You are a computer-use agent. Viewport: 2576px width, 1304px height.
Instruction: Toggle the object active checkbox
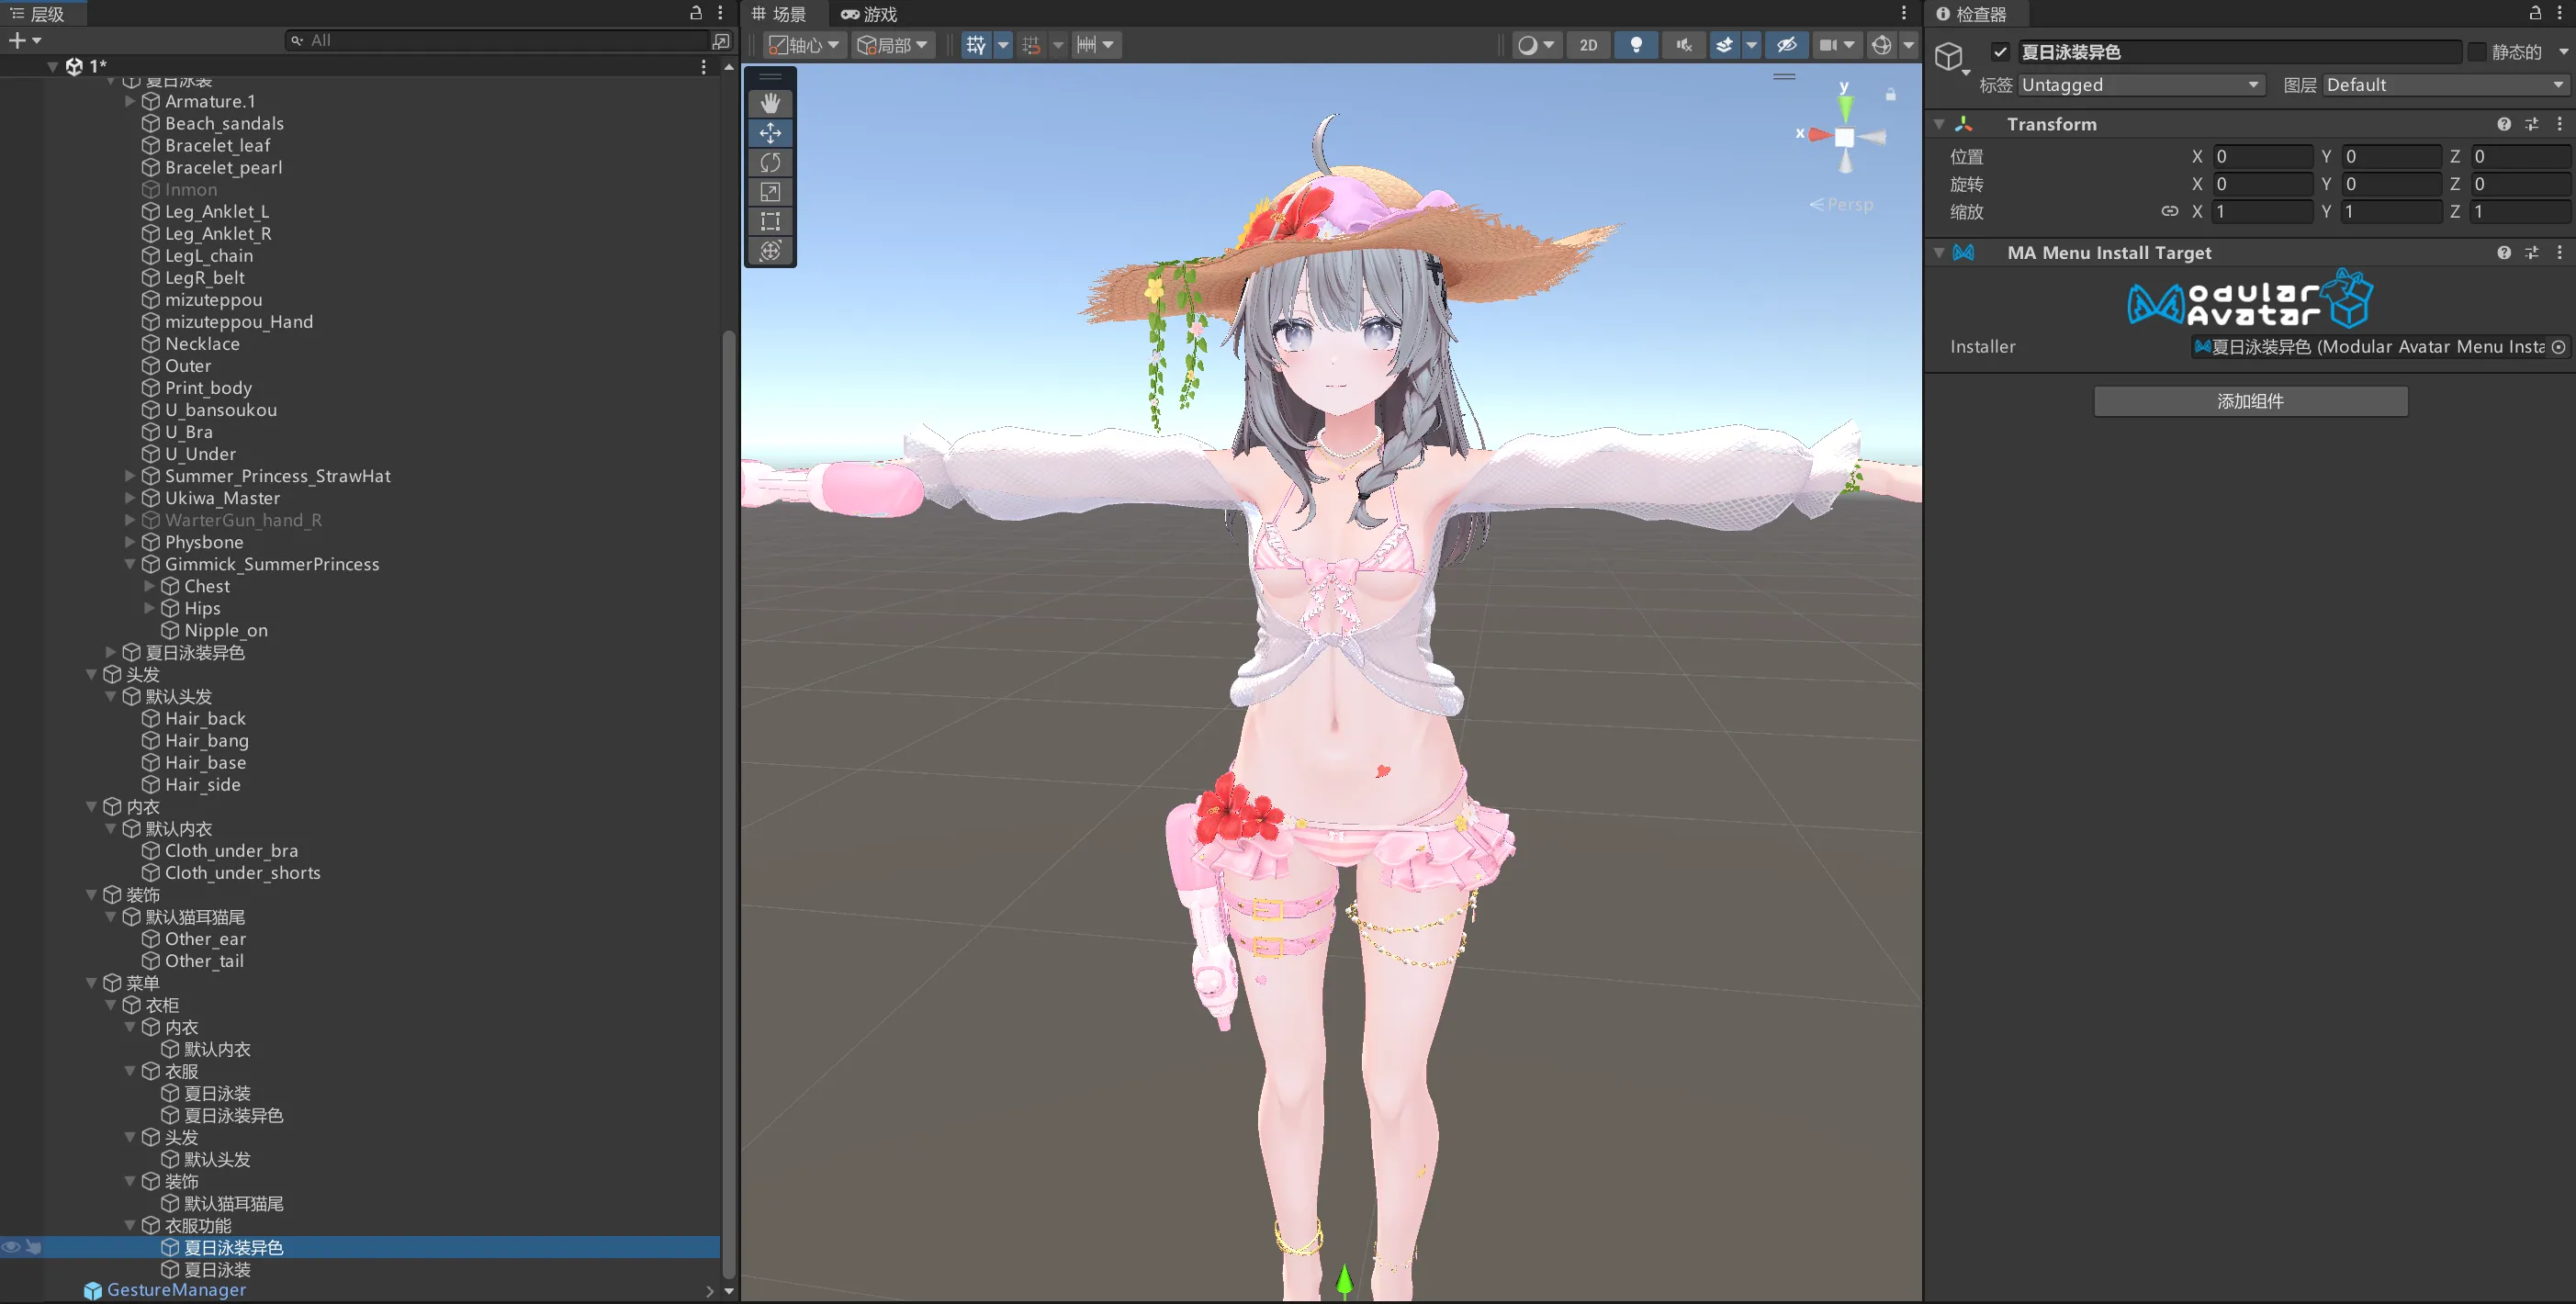2000,52
